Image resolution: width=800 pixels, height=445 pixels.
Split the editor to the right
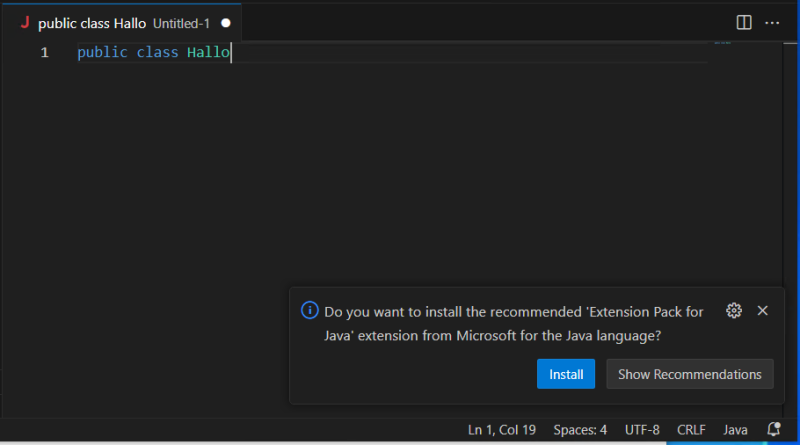pos(744,22)
